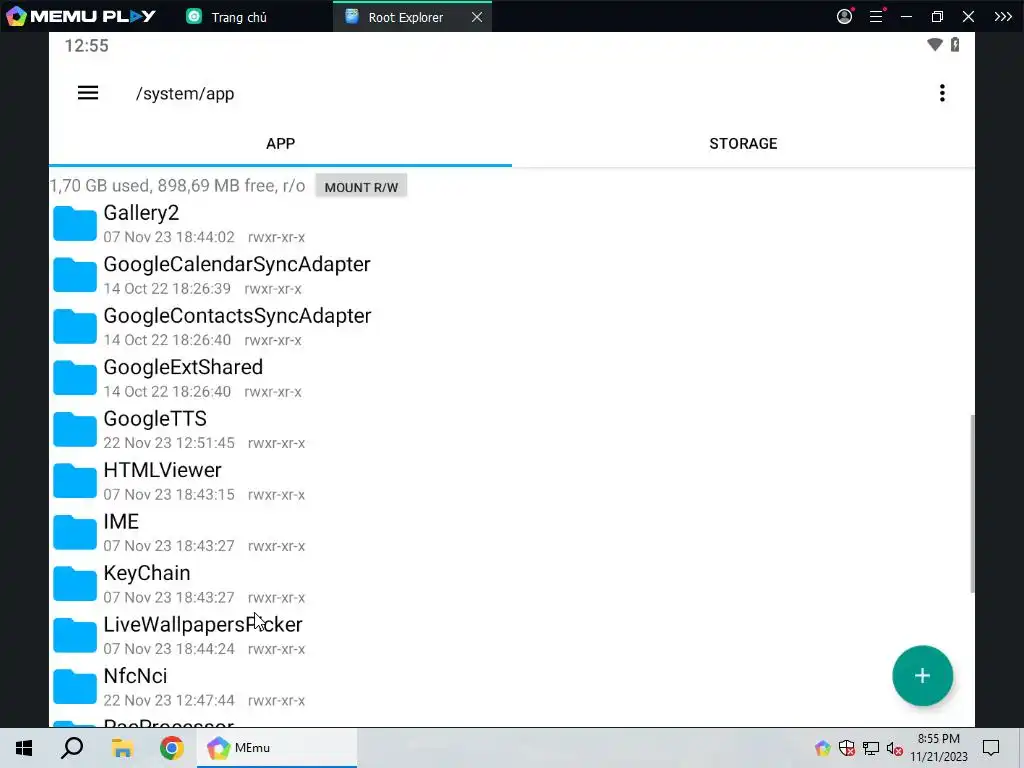Select the Gallery2 folder name
Screen dimensions: 1024x768
[x=141, y=213]
